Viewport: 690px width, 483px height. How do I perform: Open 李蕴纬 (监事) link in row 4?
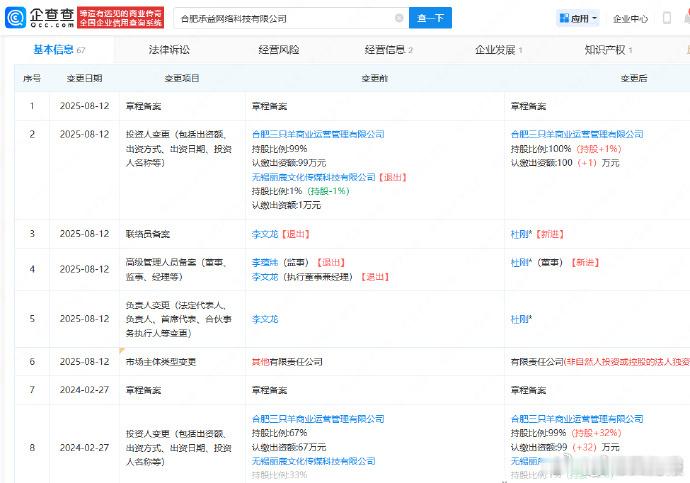point(265,263)
